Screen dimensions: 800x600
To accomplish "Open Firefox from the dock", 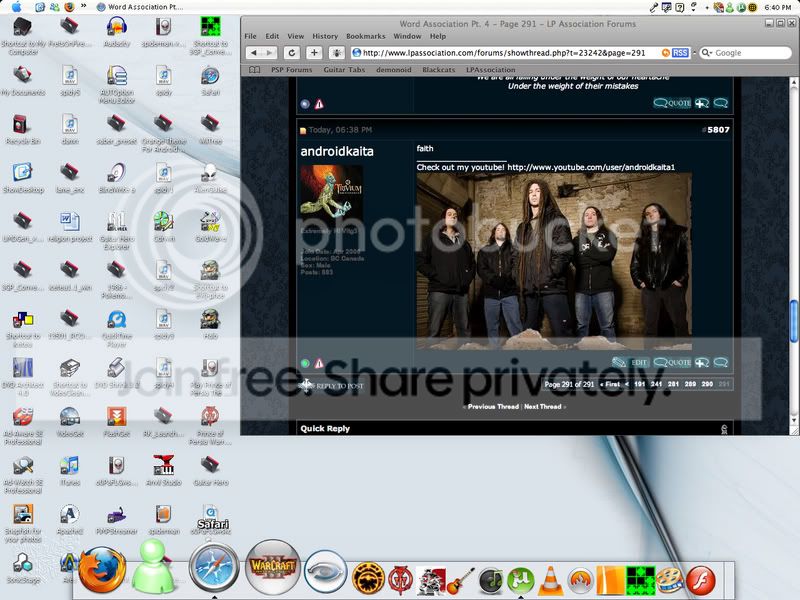I will coord(101,571).
